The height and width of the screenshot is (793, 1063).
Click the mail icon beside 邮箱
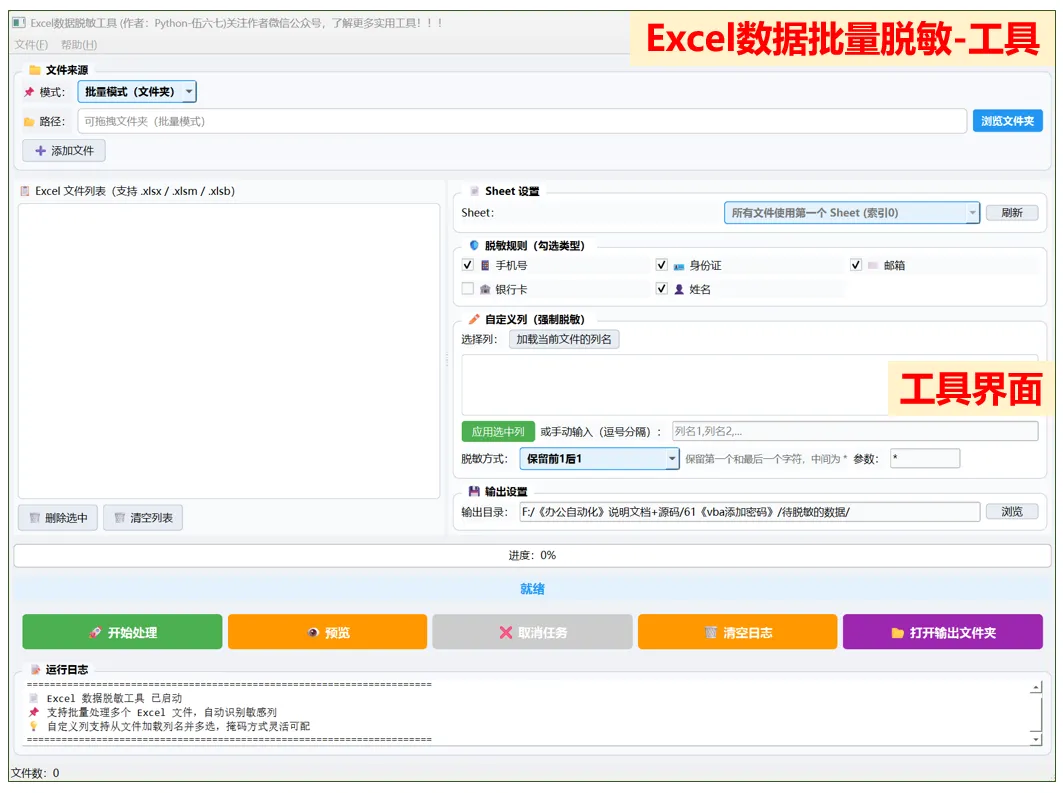[873, 266]
